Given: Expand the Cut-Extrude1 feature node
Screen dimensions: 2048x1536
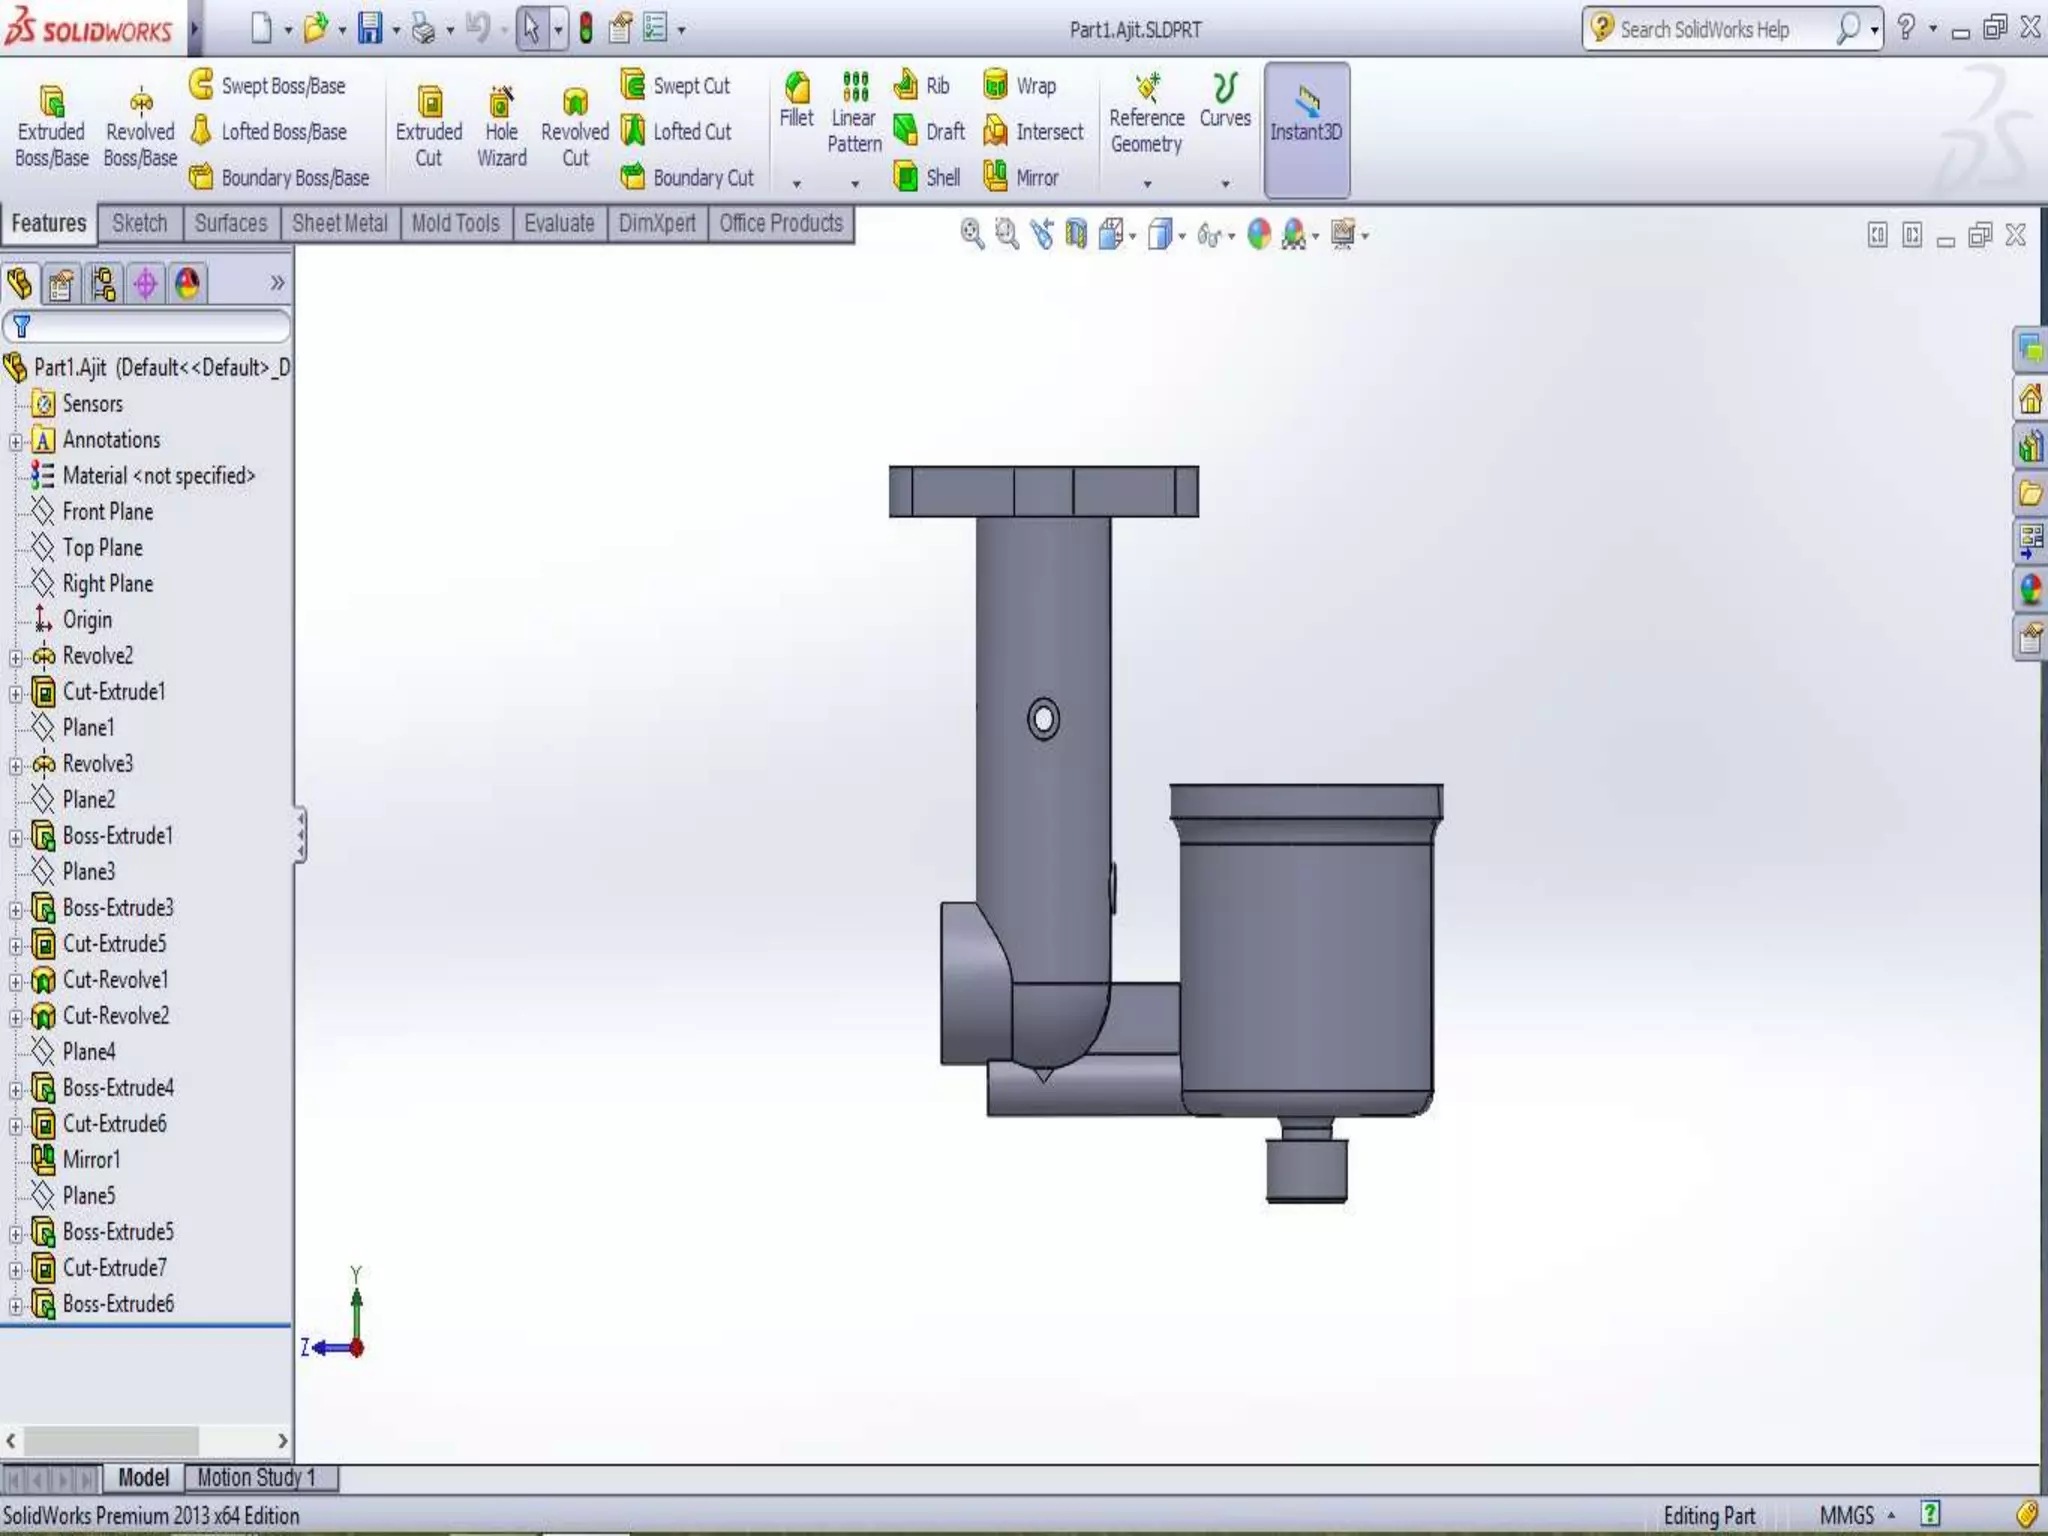Looking at the screenshot, I should click(x=16, y=693).
